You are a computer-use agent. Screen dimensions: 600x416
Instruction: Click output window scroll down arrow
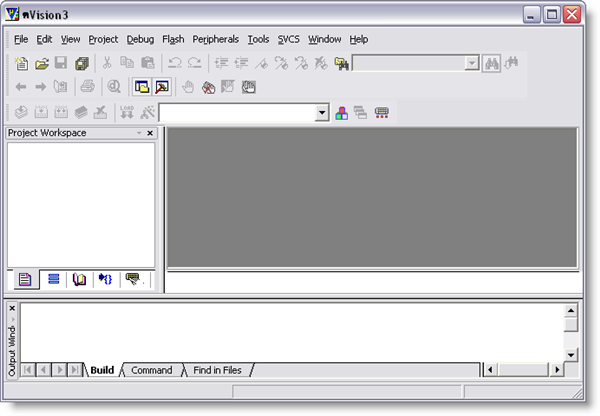coord(571,355)
